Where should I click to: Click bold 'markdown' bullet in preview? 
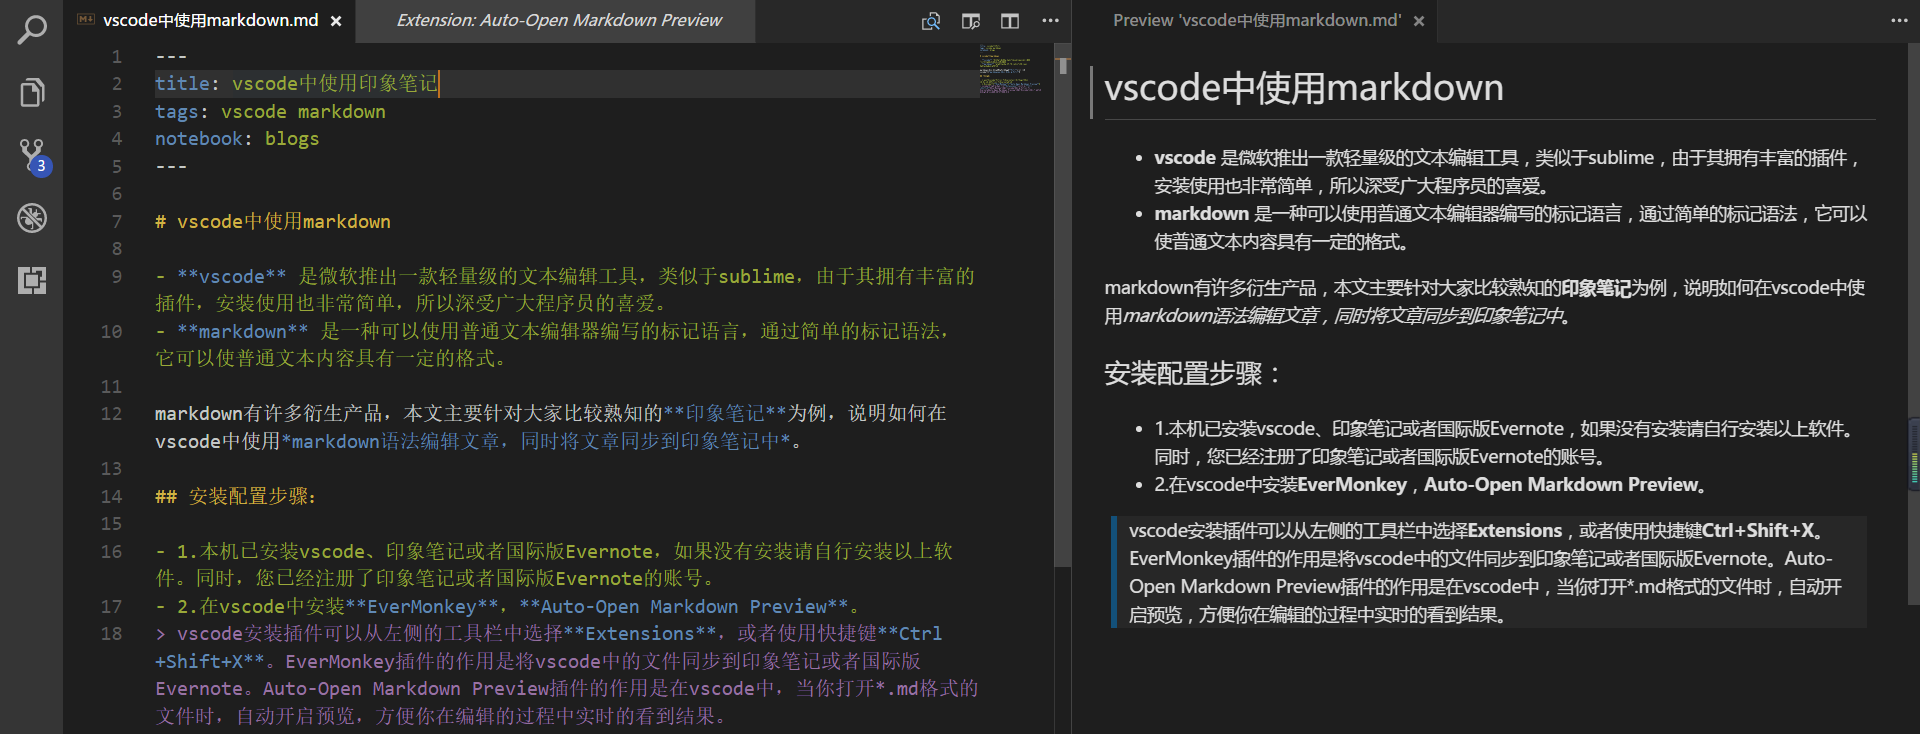(1201, 214)
